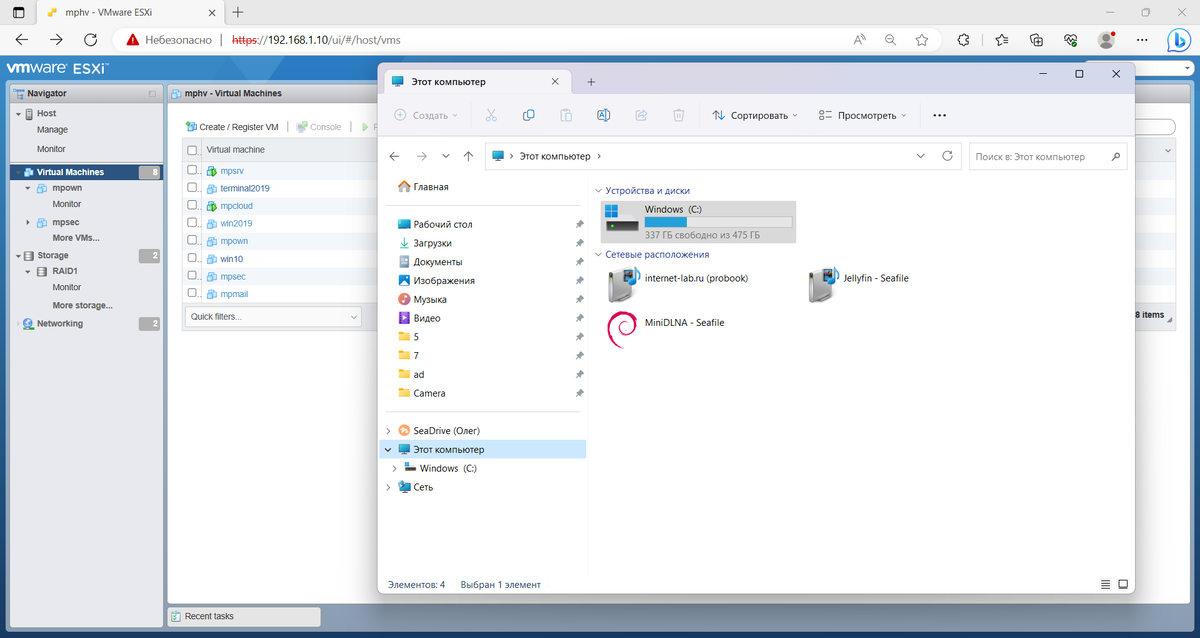Go up one folder level
The height and width of the screenshot is (638, 1200).
pyautogui.click(x=469, y=157)
